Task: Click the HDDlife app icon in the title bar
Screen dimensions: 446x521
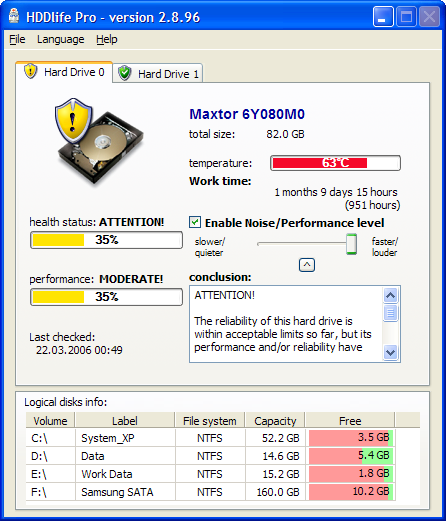Action: coord(14,16)
